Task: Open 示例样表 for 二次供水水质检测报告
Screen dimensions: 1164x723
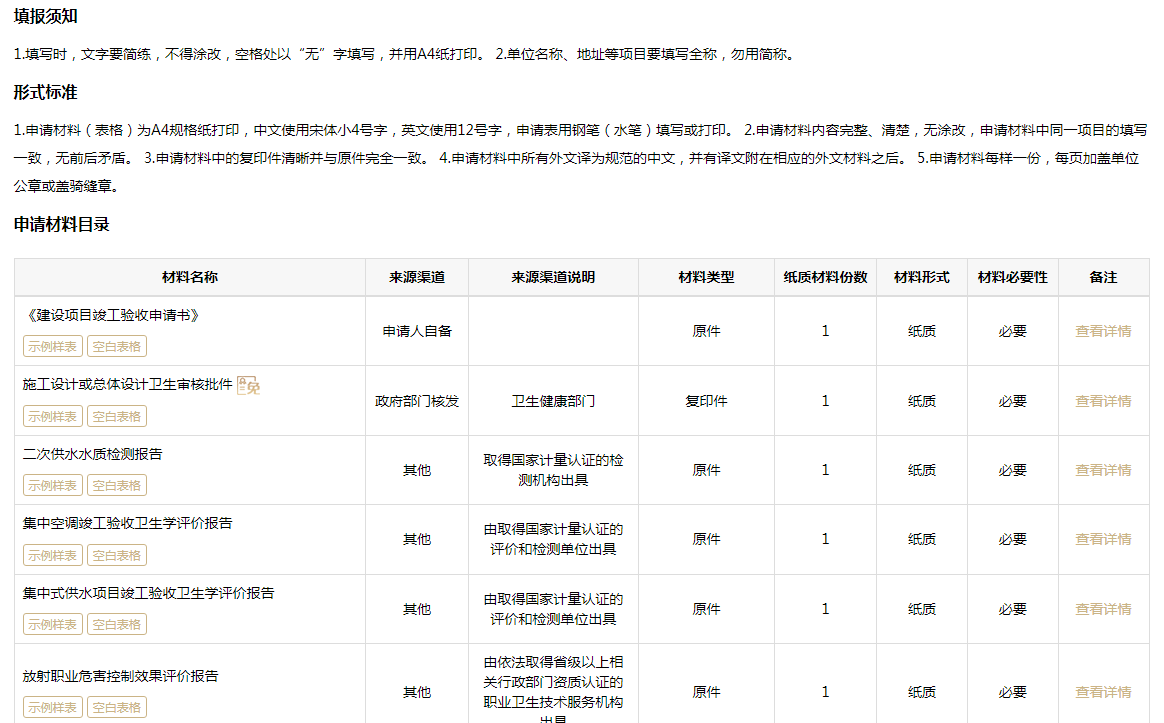Action: click(52, 485)
